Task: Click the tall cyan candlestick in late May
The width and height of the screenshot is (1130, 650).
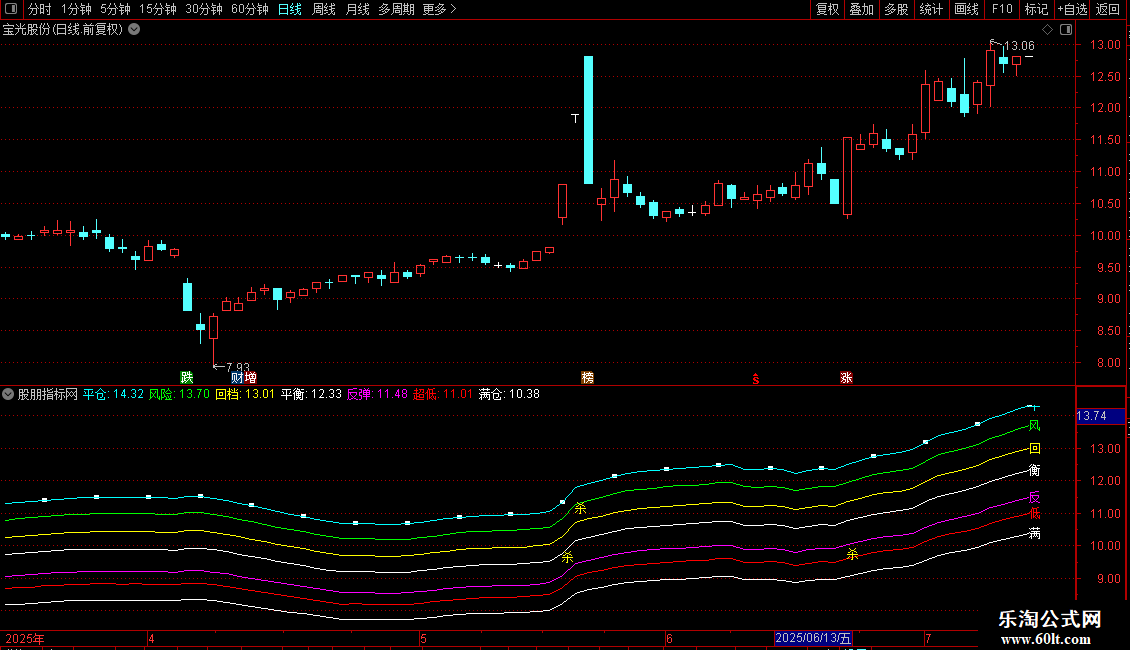Action: point(589,120)
